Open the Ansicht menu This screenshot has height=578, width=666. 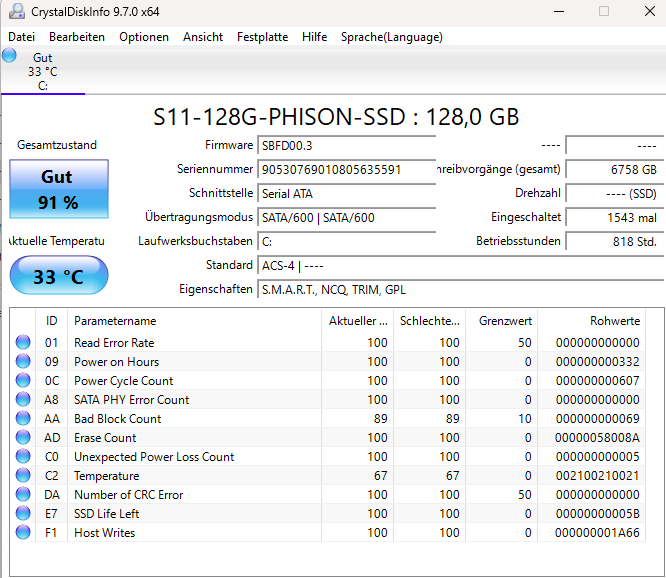pyautogui.click(x=203, y=37)
